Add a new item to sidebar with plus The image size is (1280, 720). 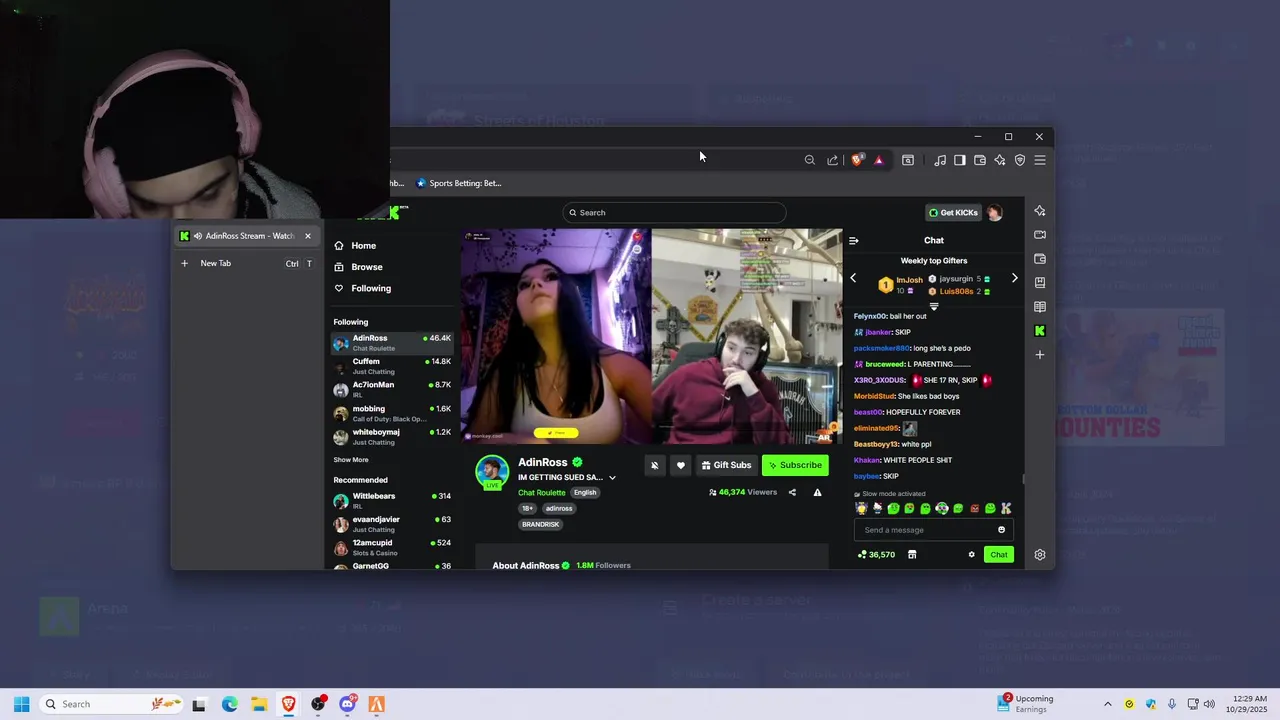[1040, 355]
